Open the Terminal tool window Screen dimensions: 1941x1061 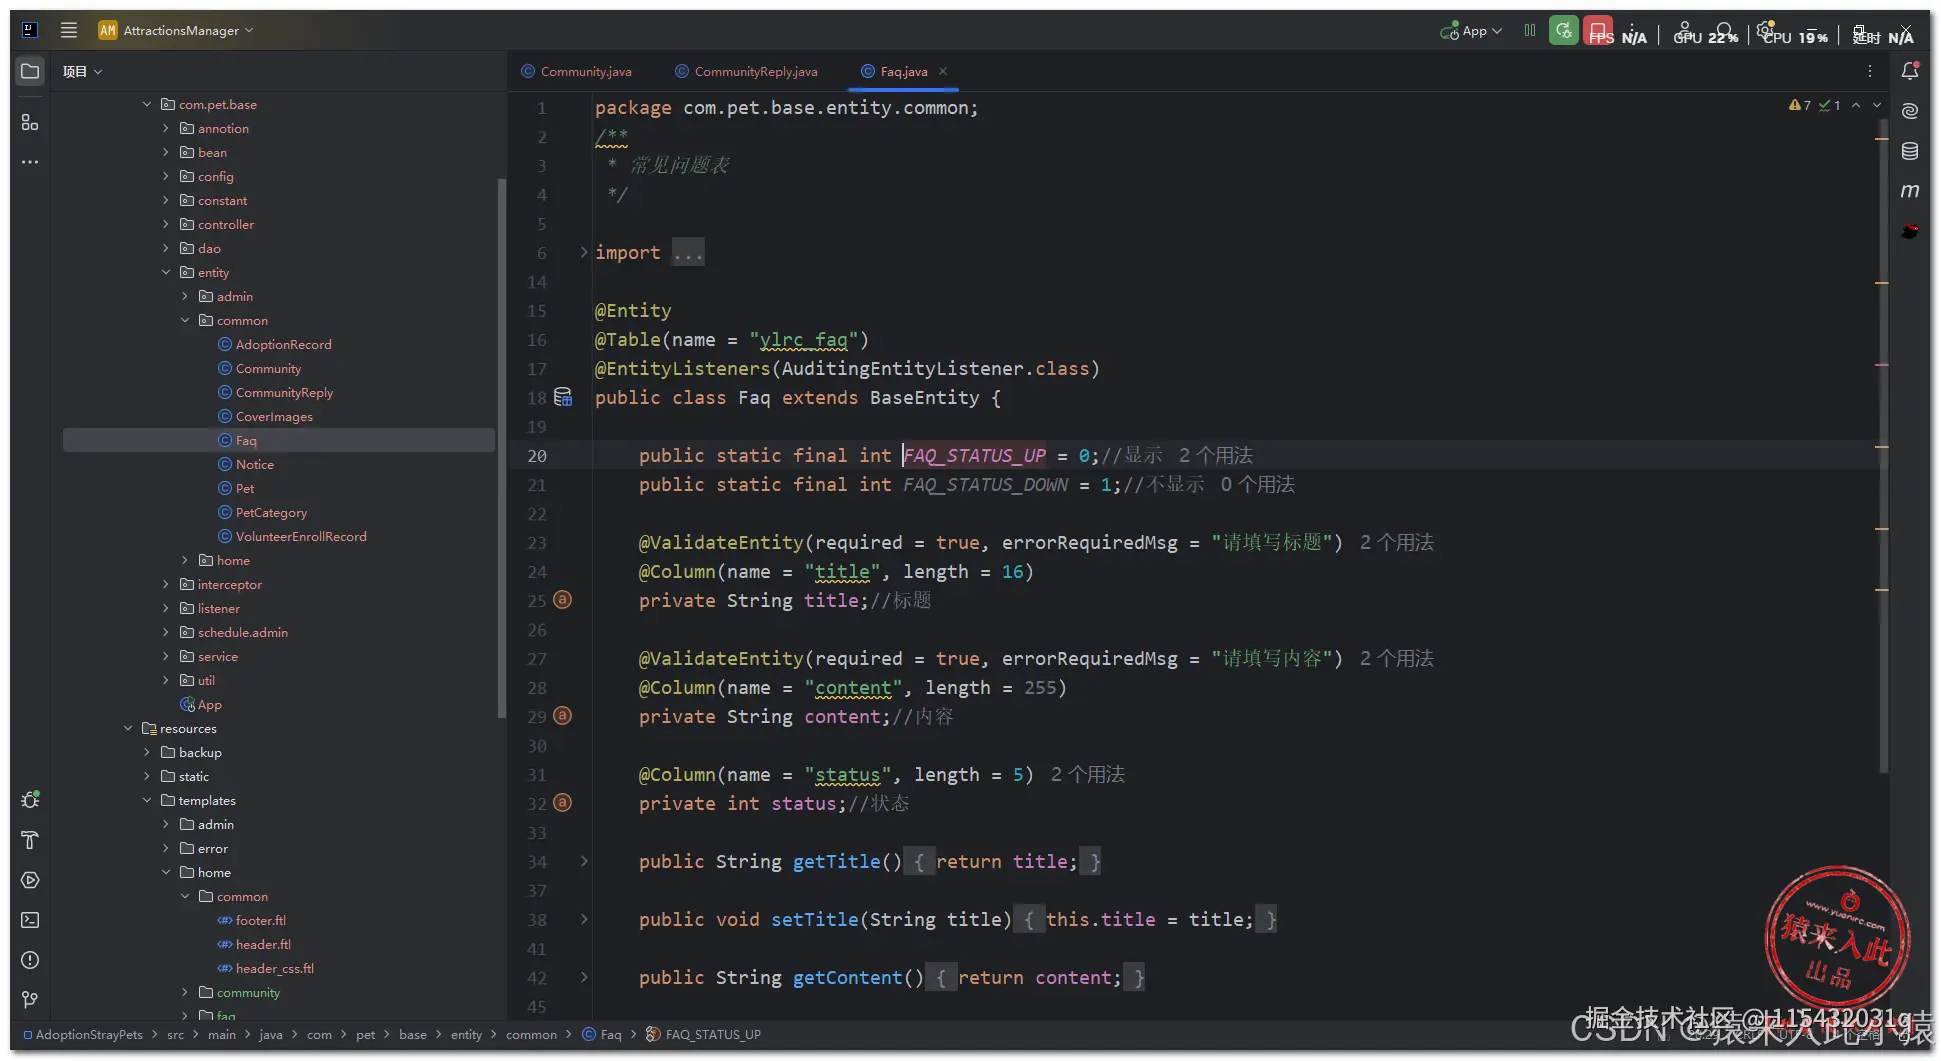click(30, 920)
